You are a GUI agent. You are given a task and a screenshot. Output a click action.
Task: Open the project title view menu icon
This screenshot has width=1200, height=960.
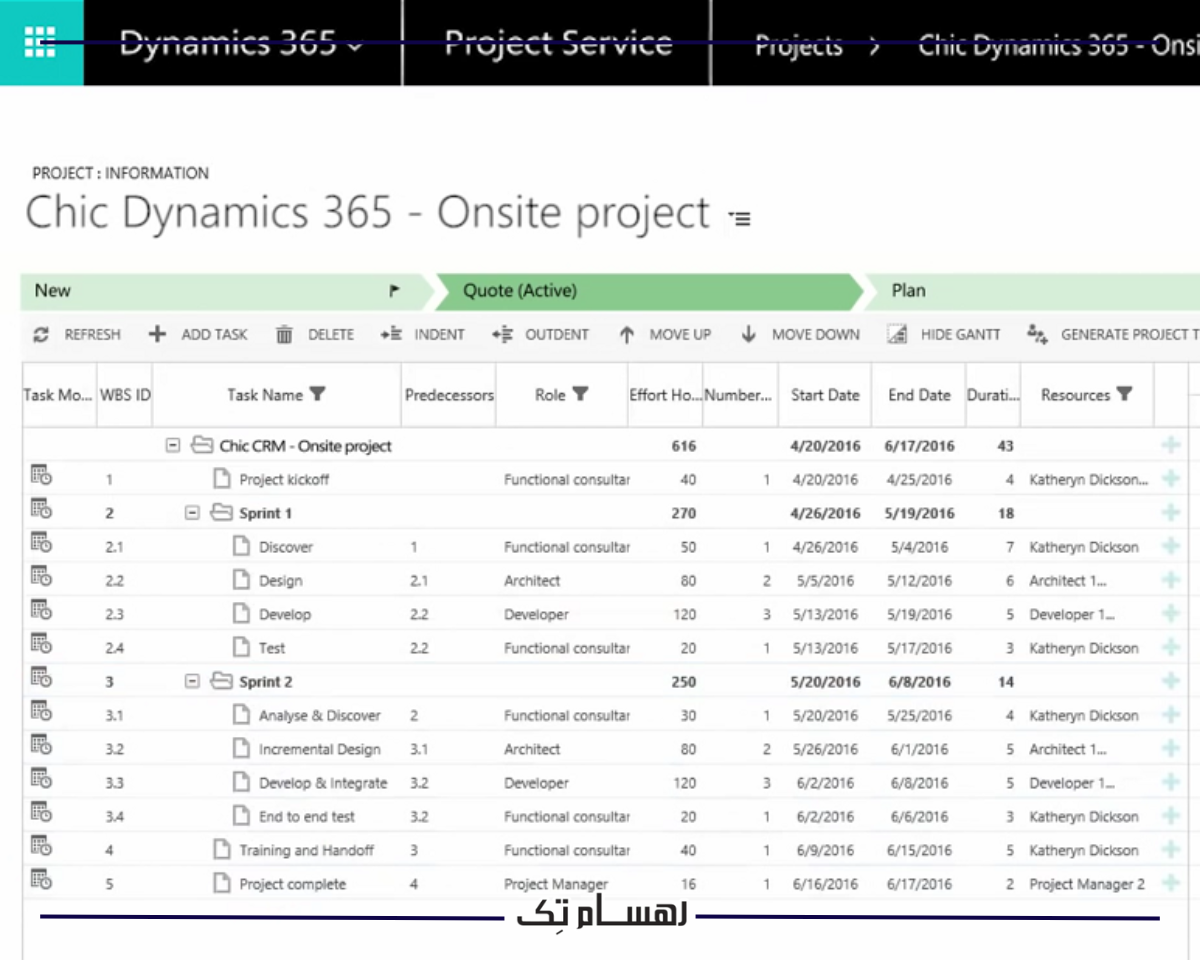click(739, 217)
